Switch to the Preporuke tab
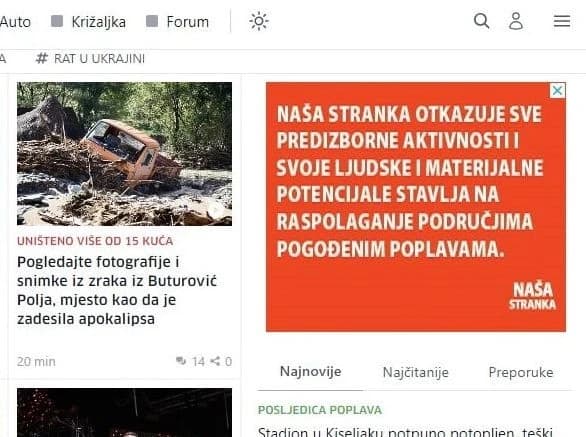 [x=521, y=372]
